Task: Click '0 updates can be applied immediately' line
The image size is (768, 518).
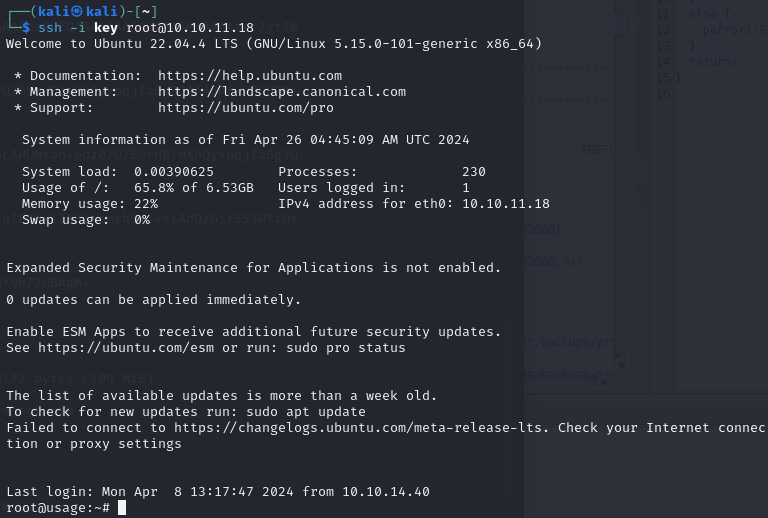Action: 154,300
